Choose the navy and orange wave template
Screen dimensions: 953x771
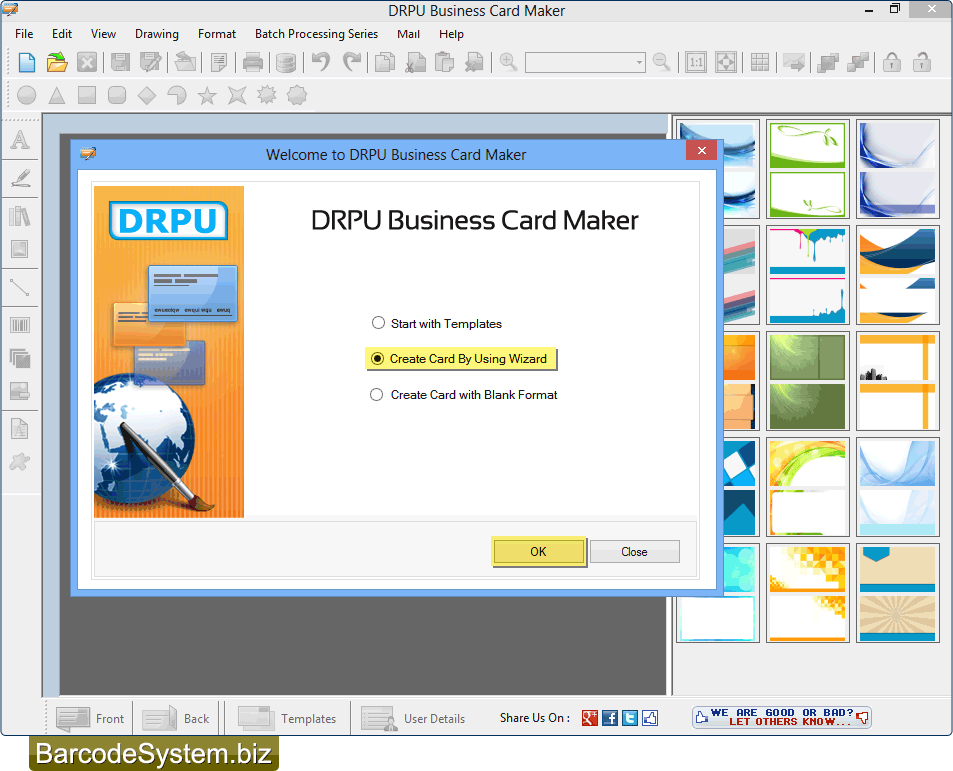coord(897,275)
